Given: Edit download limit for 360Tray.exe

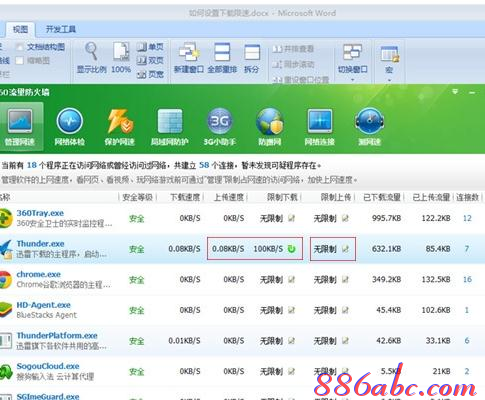Looking at the screenshot, I should (292, 218).
